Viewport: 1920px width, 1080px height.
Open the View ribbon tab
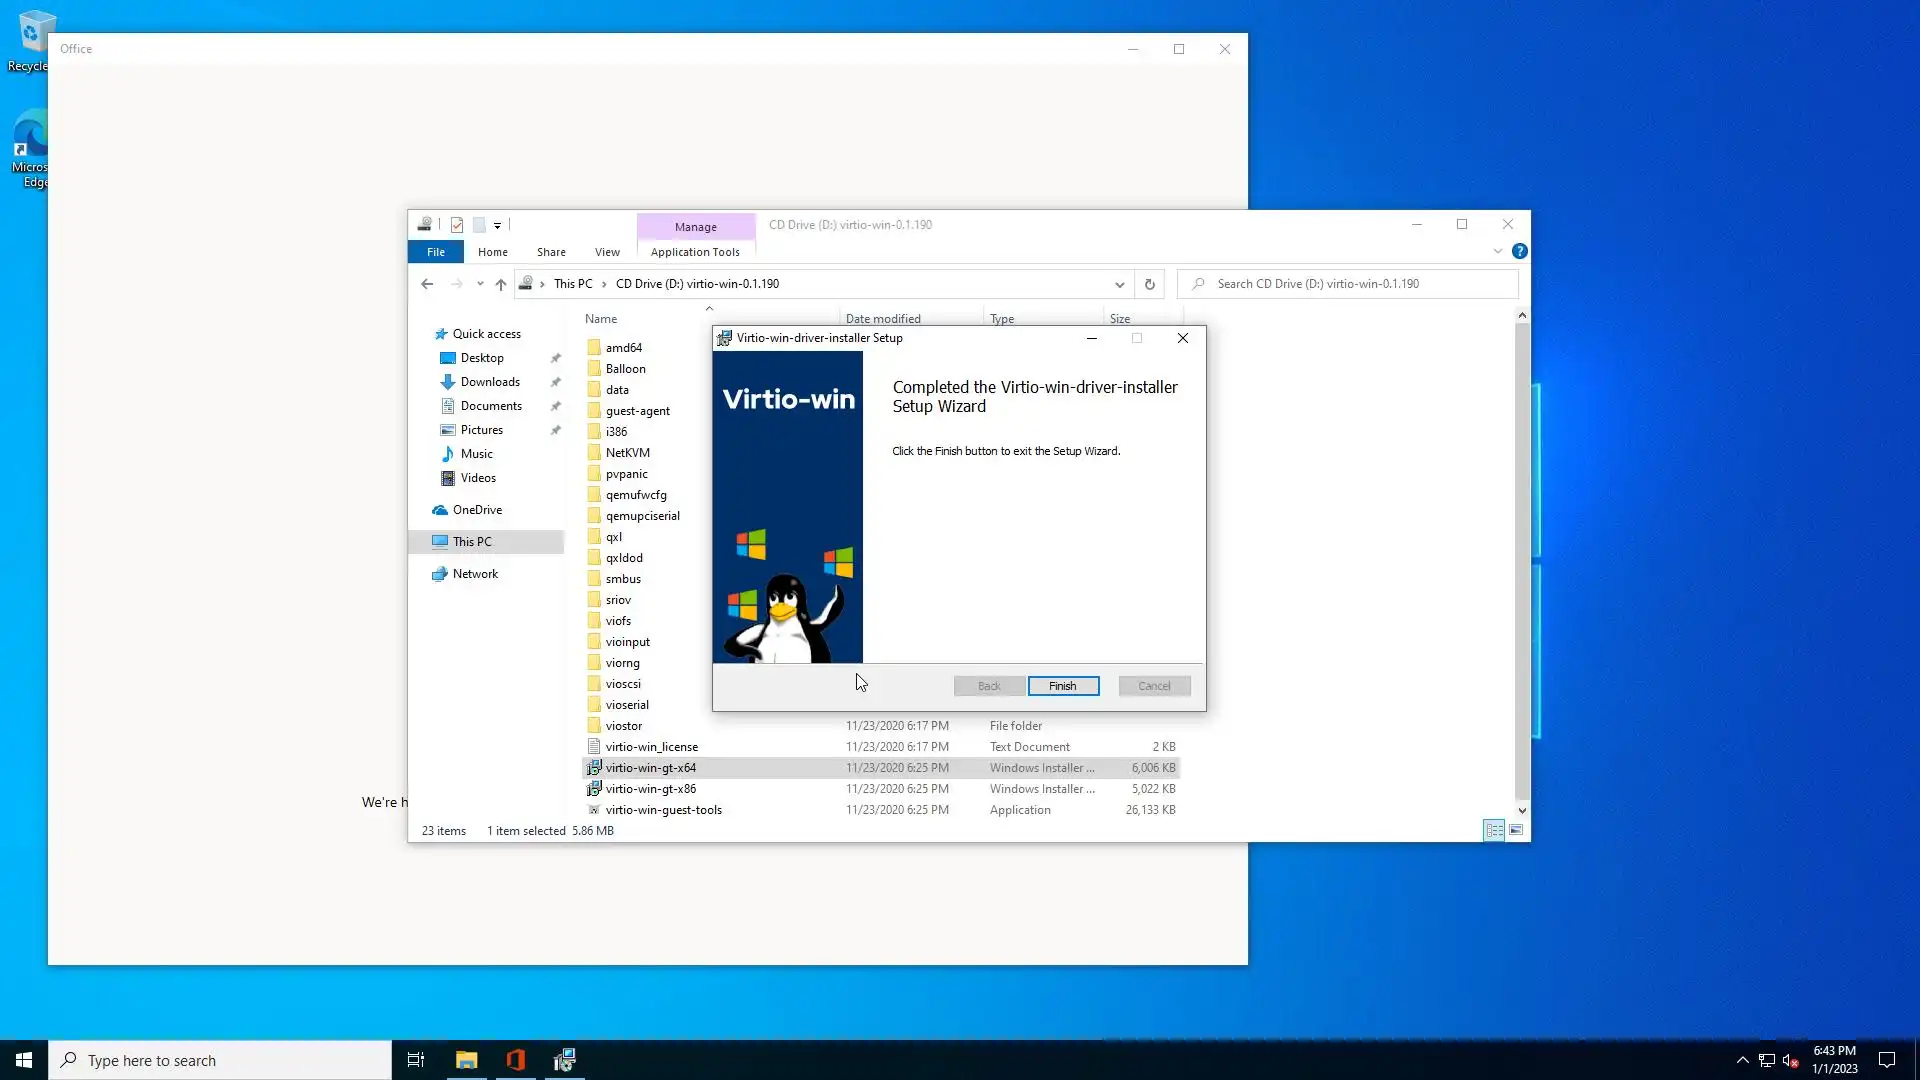pyautogui.click(x=607, y=252)
